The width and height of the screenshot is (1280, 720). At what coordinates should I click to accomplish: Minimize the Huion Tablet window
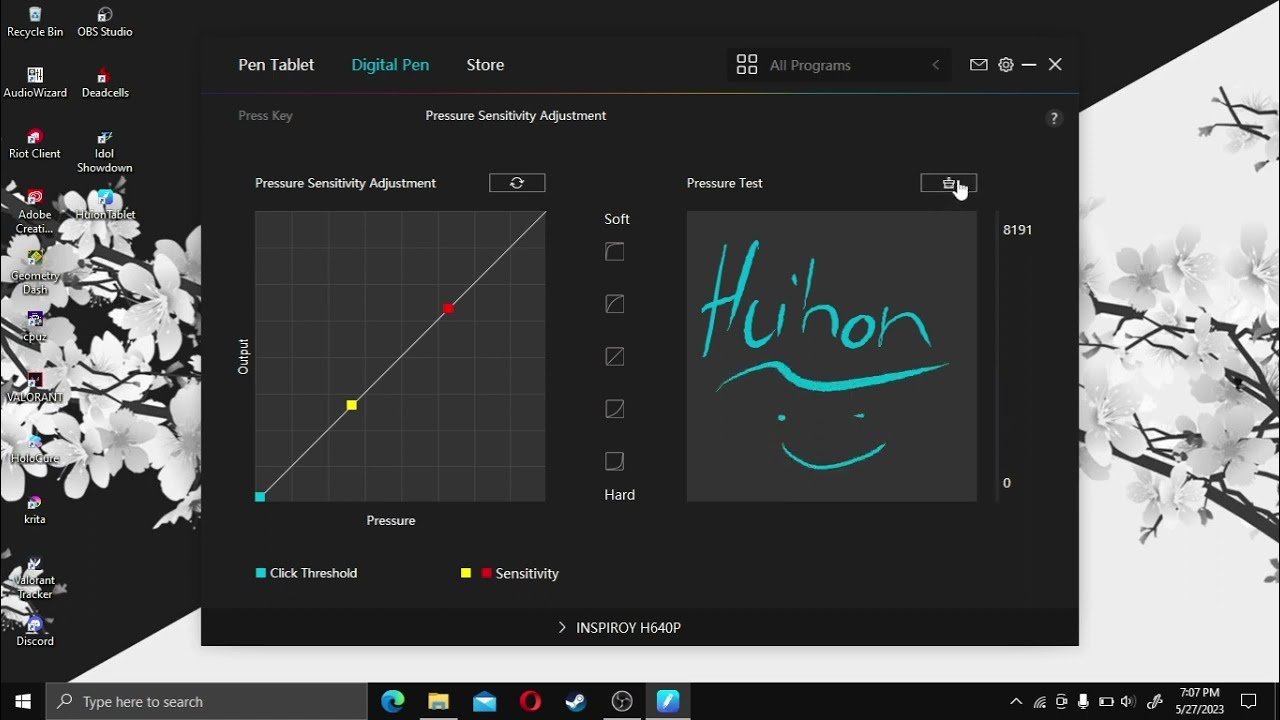pyautogui.click(x=1029, y=65)
